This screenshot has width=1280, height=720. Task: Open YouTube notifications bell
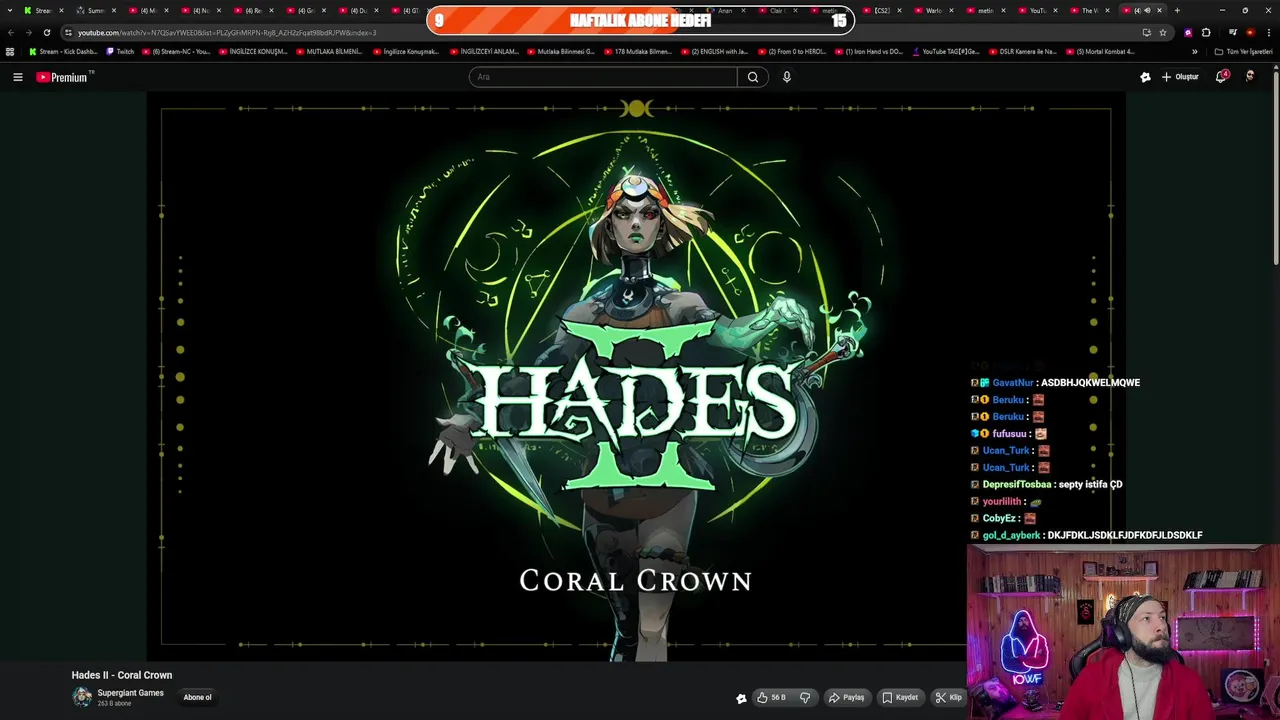[x=1221, y=77]
